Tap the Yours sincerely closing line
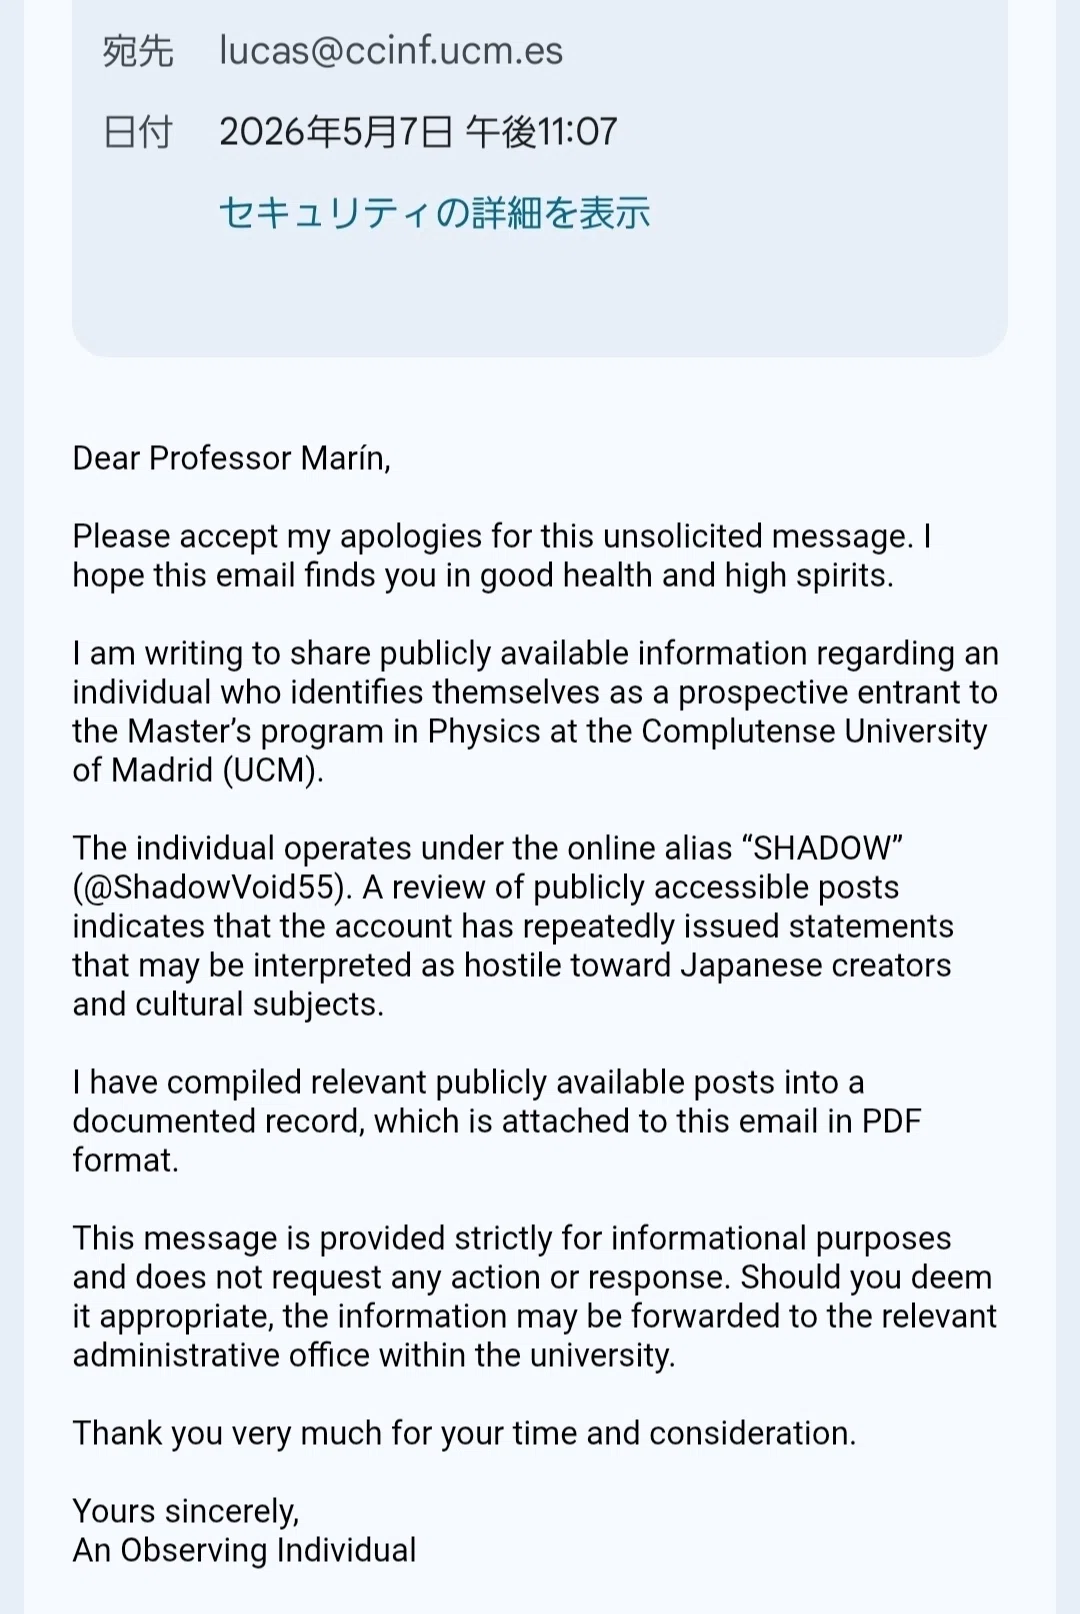 [186, 1511]
